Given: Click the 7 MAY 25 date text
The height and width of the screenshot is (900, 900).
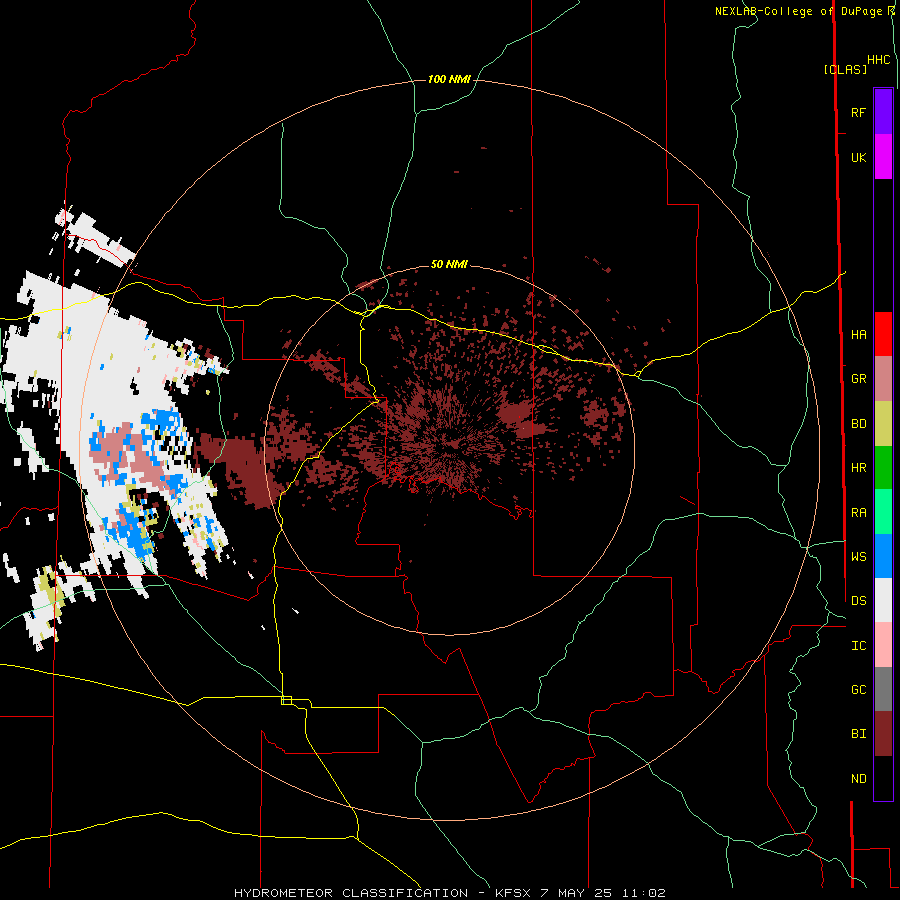Looking at the screenshot, I should point(577,893).
